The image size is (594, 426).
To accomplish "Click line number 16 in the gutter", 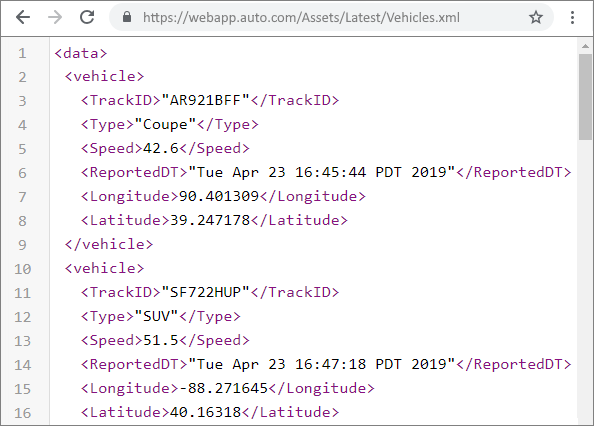I will [x=22, y=413].
